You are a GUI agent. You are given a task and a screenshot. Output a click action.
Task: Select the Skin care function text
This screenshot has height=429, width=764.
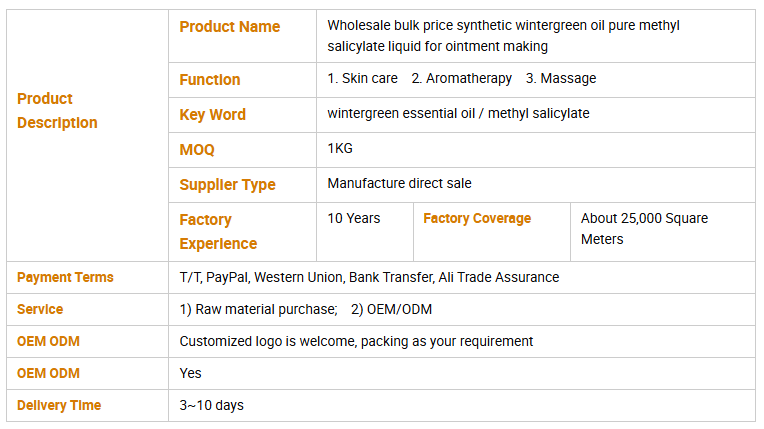pos(362,79)
